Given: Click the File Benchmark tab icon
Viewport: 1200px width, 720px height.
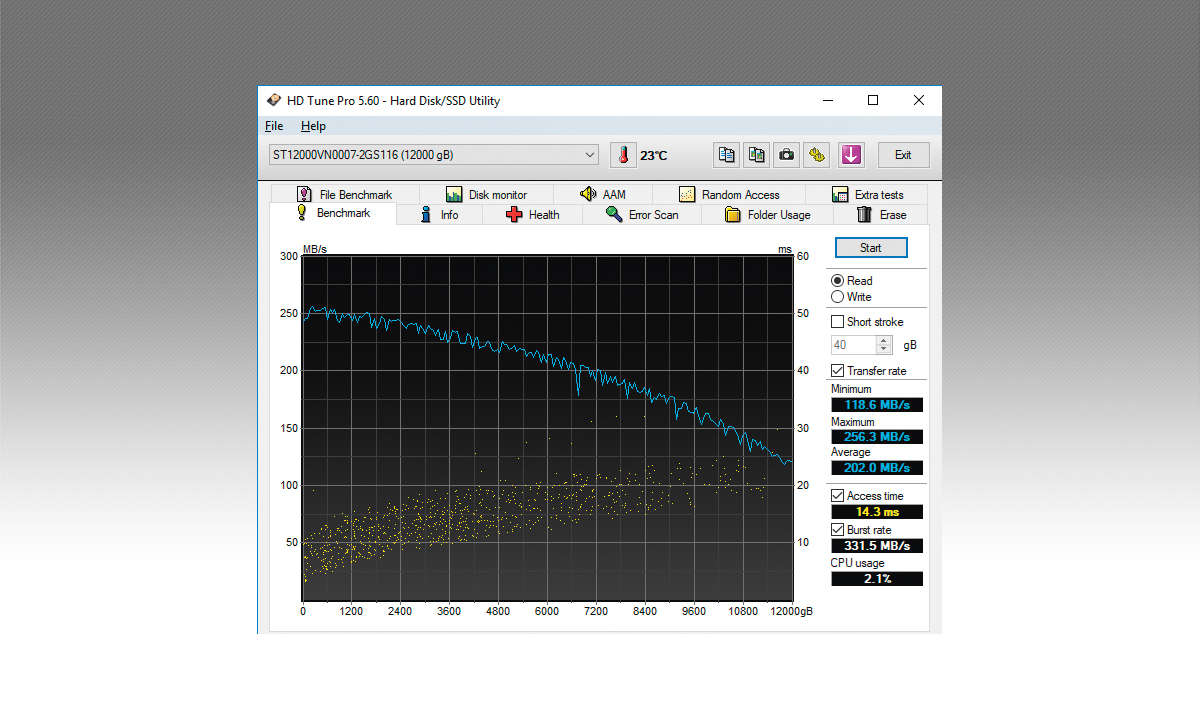Looking at the screenshot, I should [304, 194].
